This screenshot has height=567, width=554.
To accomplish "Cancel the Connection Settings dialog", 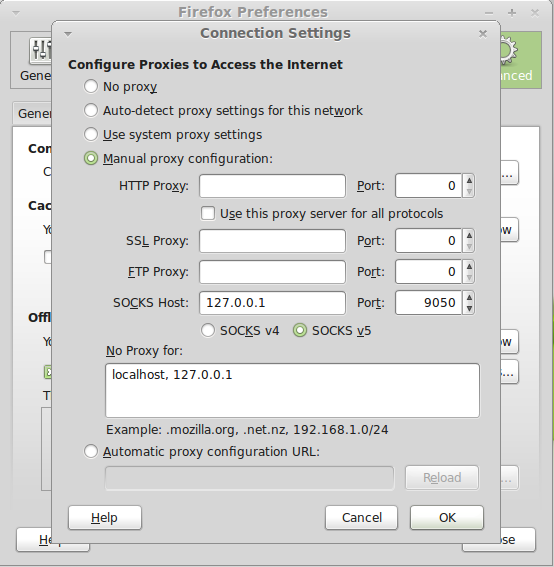I will click(361, 518).
